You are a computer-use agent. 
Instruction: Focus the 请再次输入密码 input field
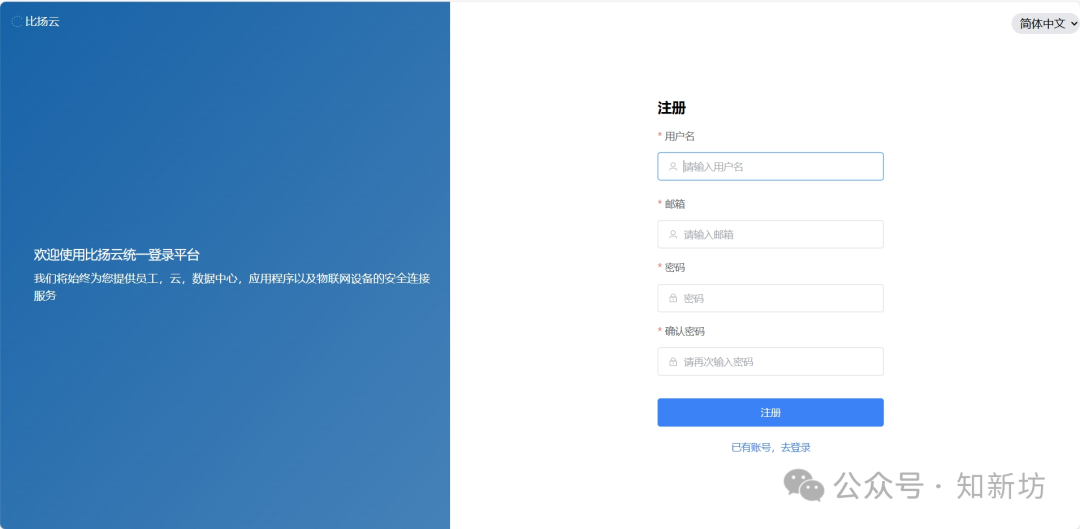point(770,362)
